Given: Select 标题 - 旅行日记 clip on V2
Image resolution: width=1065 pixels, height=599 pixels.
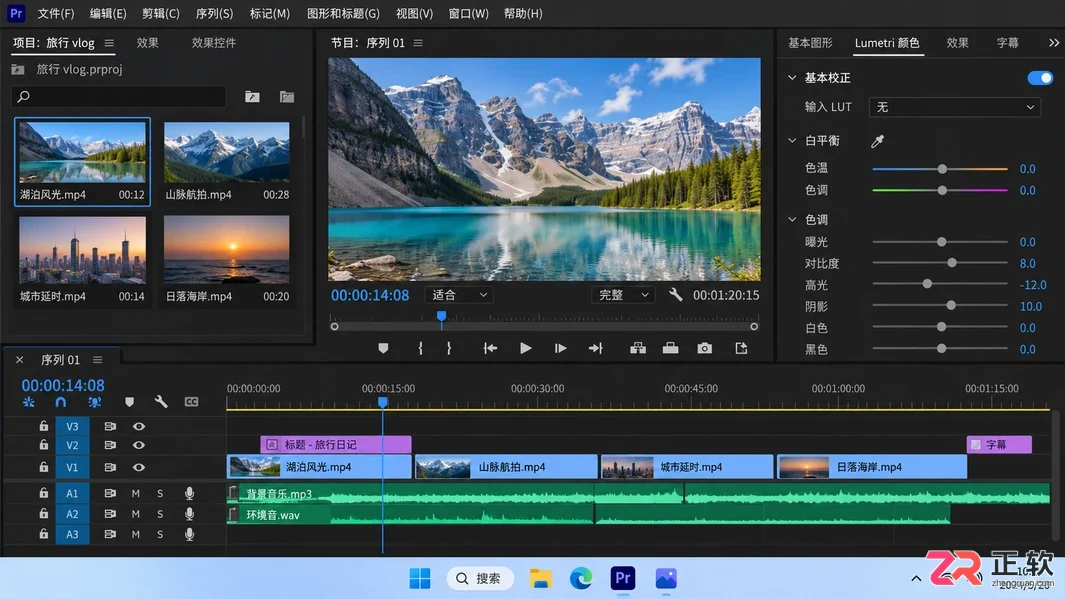Looking at the screenshot, I should tap(336, 445).
